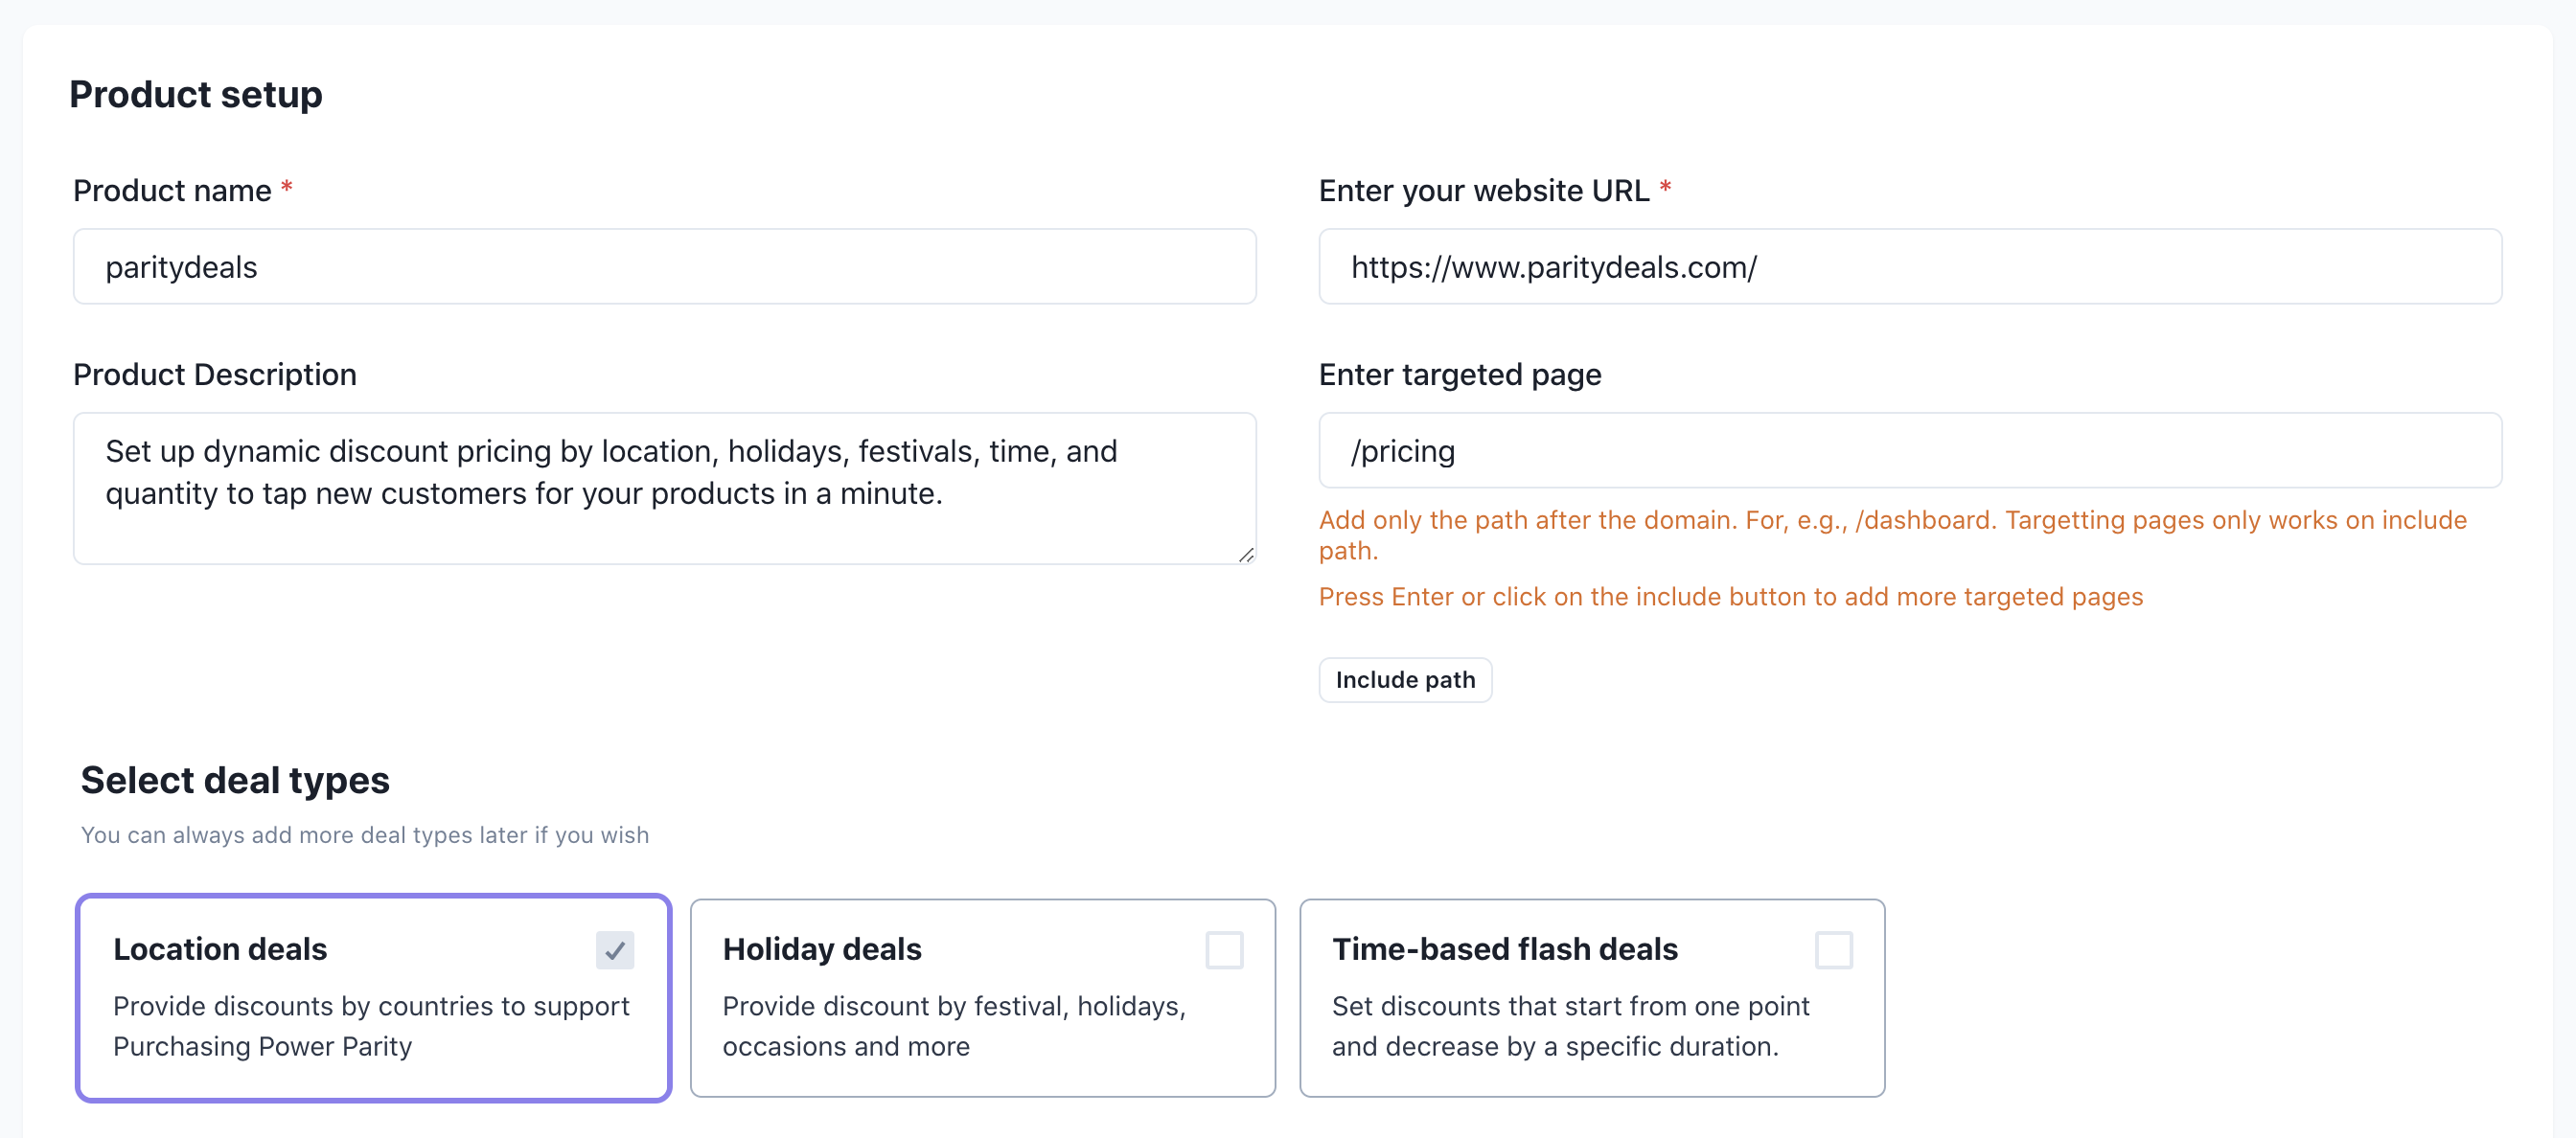Focus the Product name input field
Viewport: 2576px width, 1138px height.
pos(664,267)
